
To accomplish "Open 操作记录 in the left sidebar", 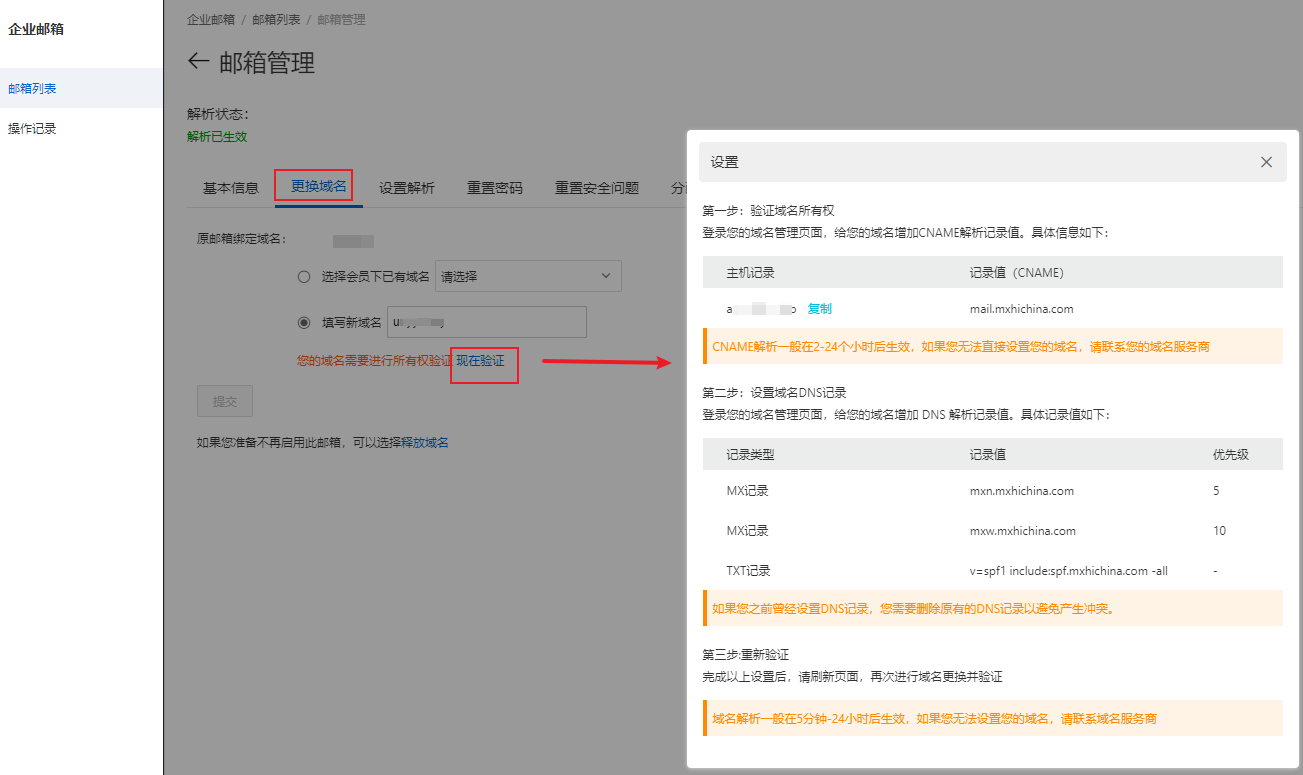I will (x=32, y=129).
